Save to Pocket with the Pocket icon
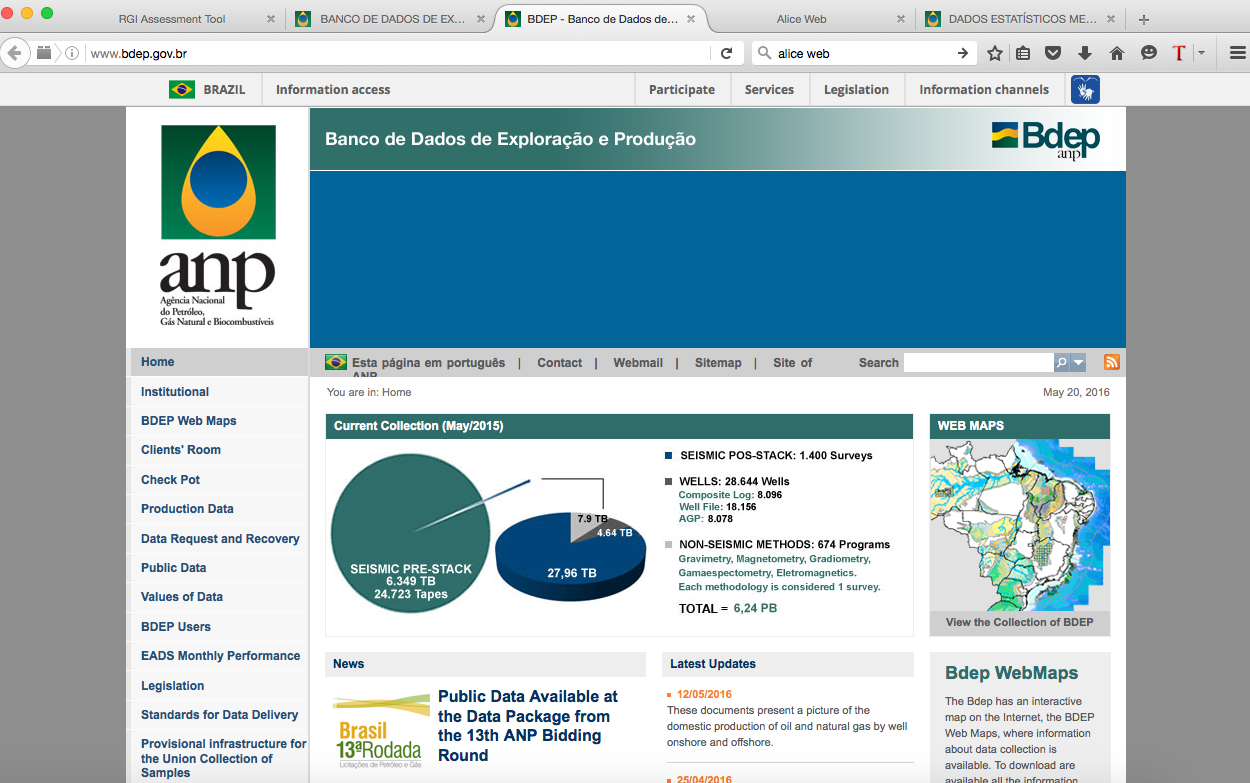Screen dimensions: 1250x783 1053,53
